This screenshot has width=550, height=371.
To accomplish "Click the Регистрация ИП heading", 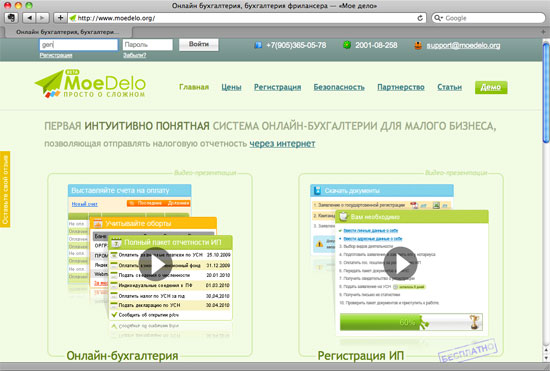I will [361, 356].
